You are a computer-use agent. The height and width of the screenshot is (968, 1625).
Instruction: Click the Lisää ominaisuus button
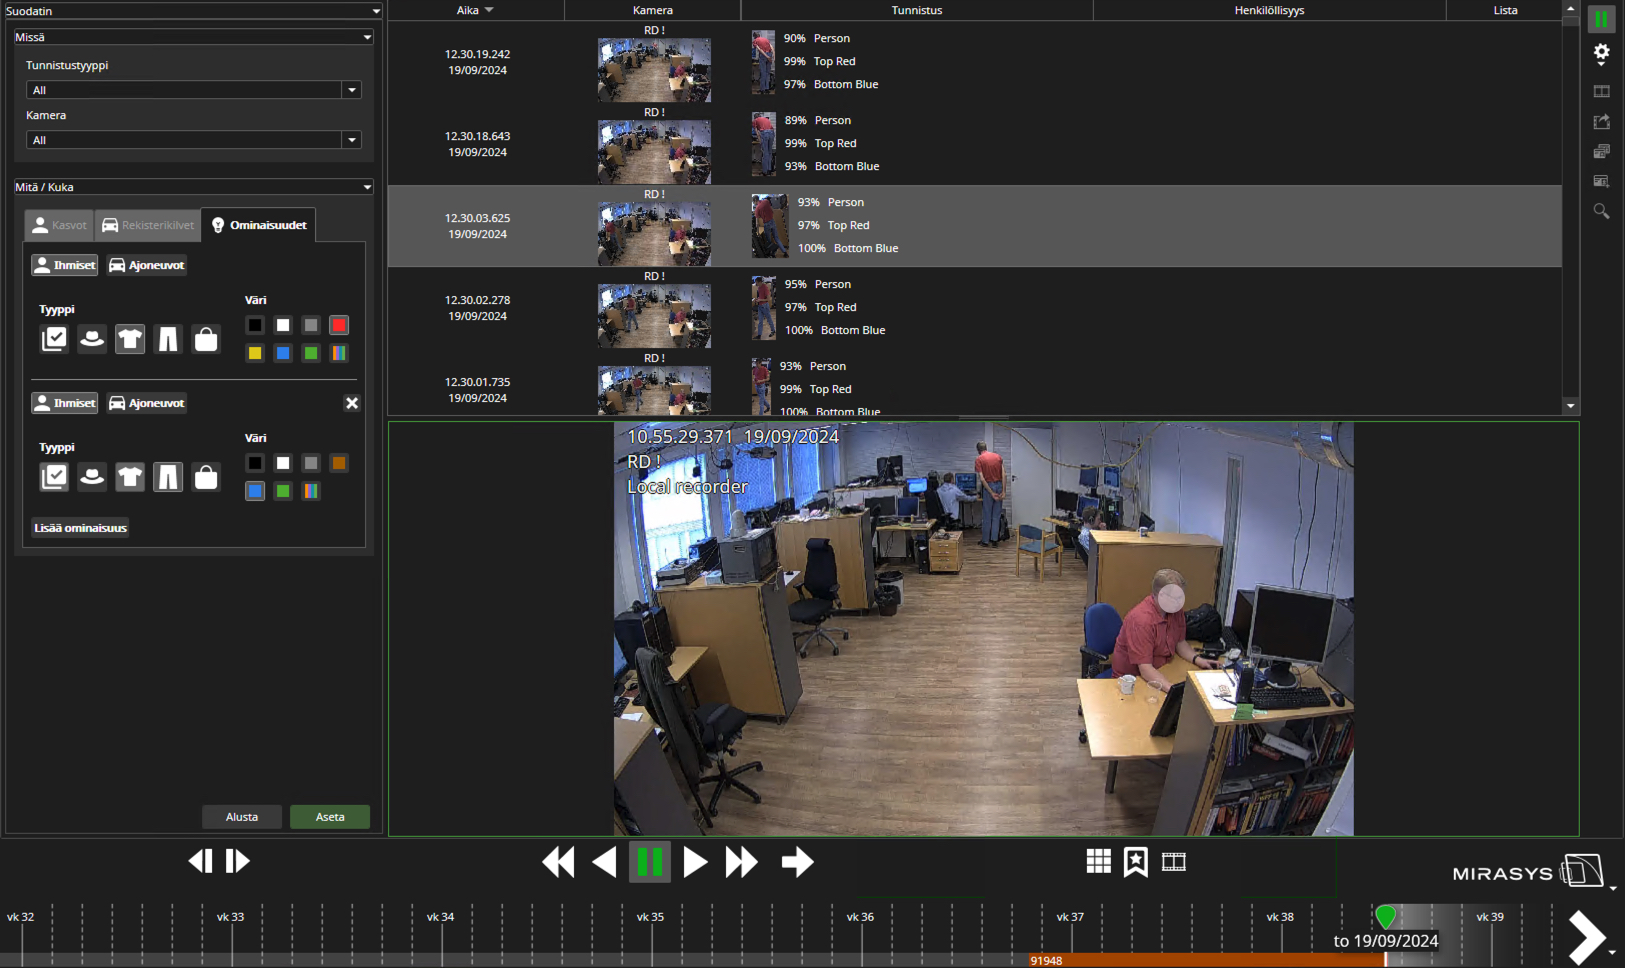[80, 528]
